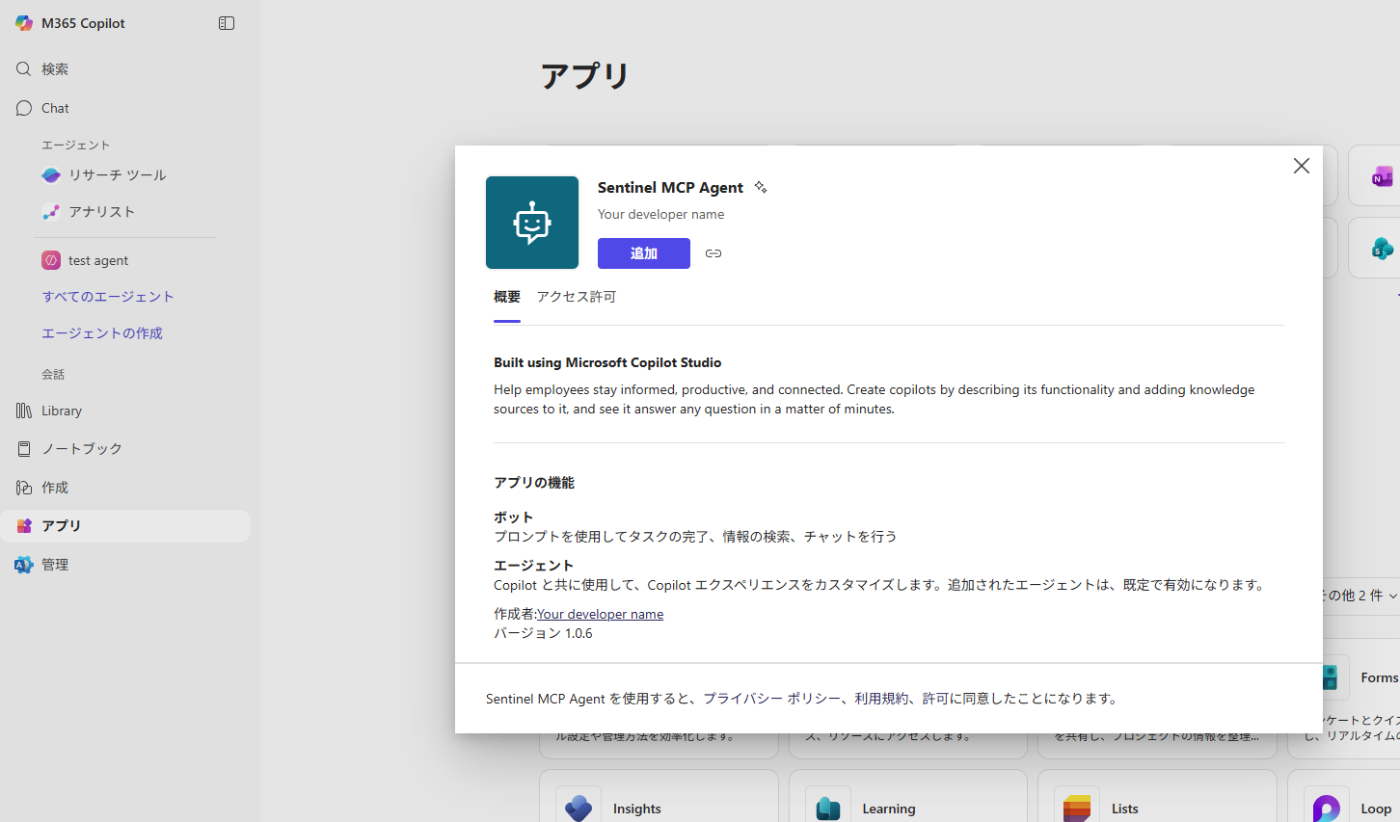Open 作成 in the sidebar
Viewport: 1400px width, 822px height.
pos(125,488)
